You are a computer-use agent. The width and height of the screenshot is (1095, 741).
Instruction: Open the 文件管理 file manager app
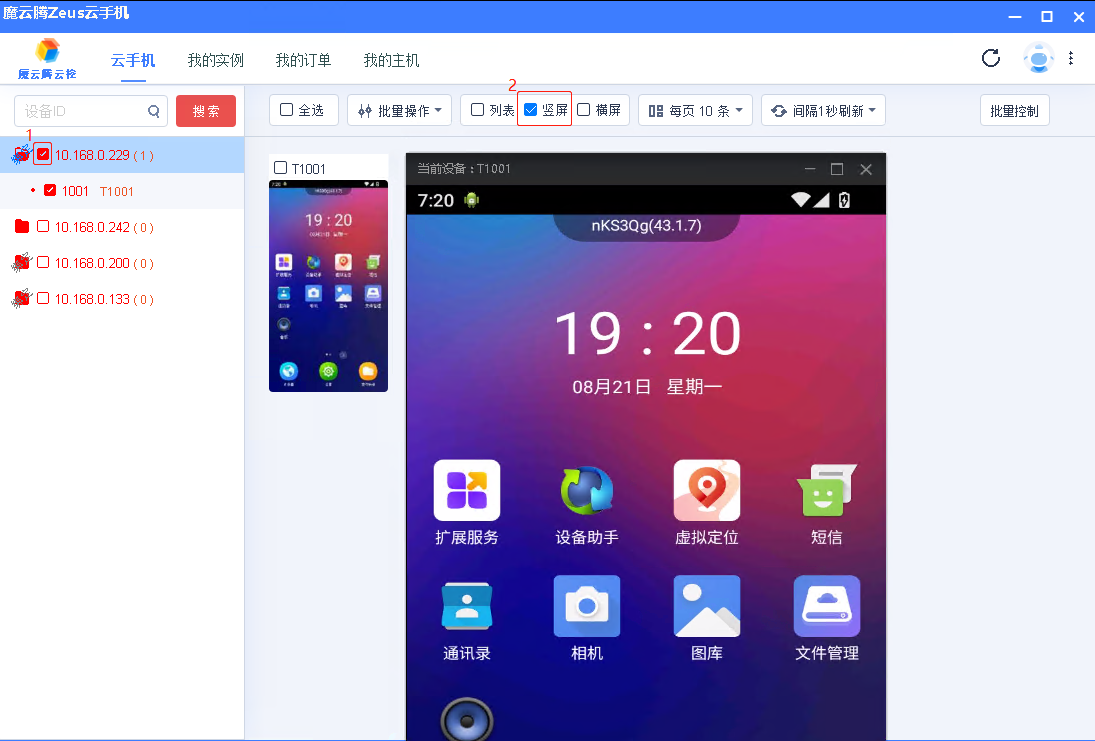pos(826,606)
